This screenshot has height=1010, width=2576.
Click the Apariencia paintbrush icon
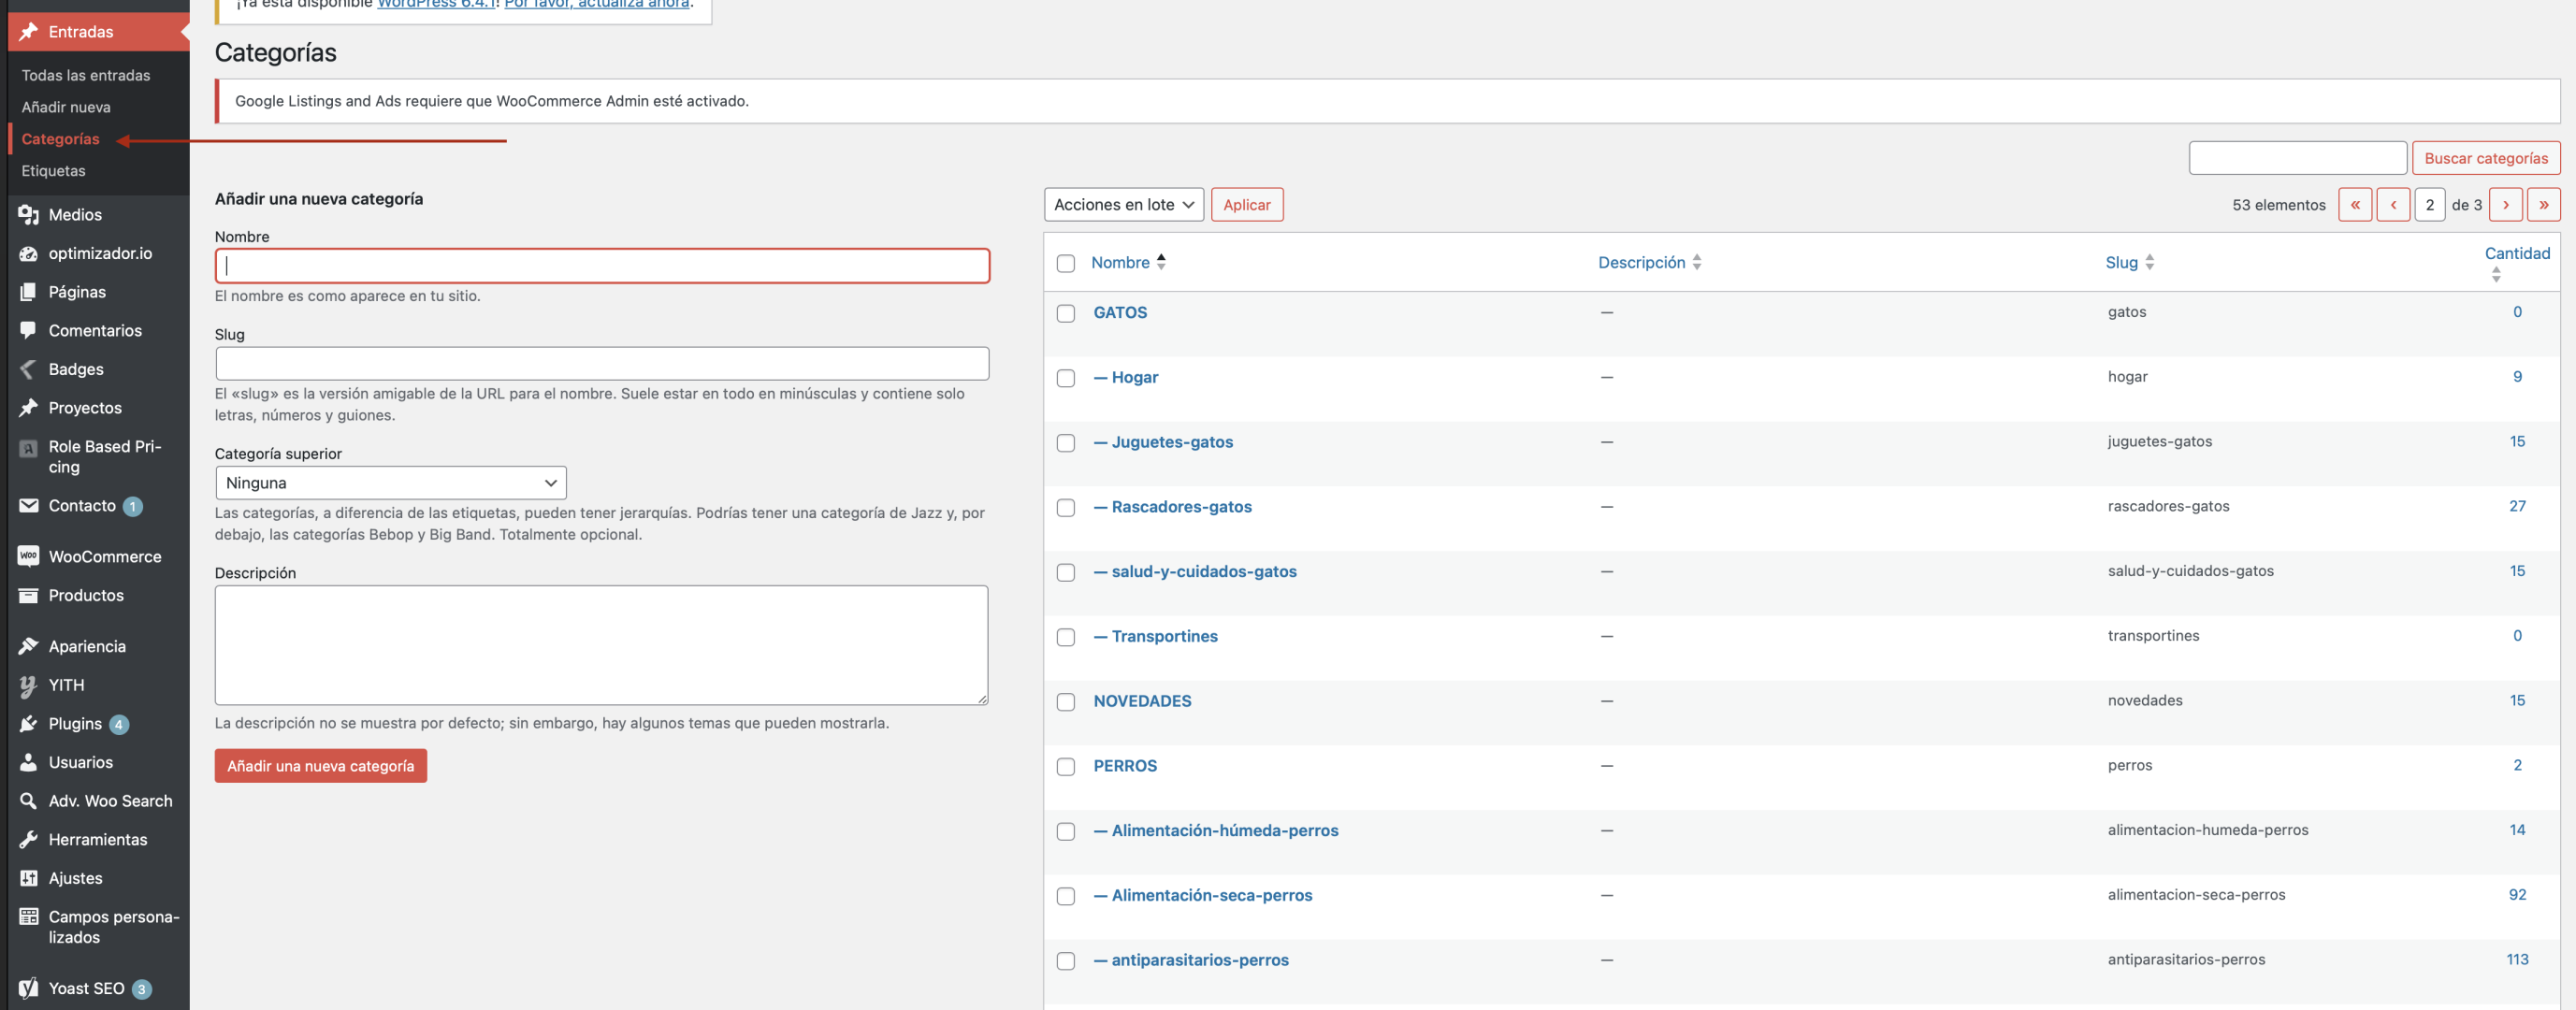[28, 647]
